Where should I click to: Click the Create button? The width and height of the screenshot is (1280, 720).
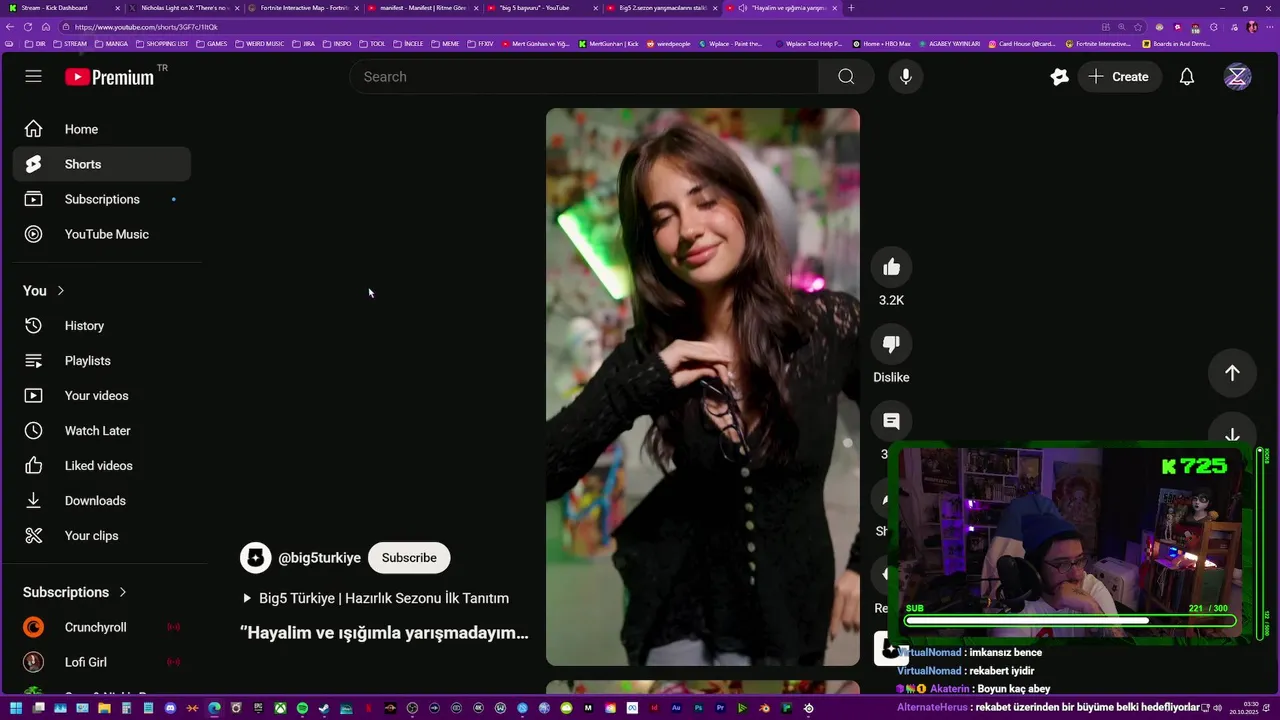[x=1119, y=77]
